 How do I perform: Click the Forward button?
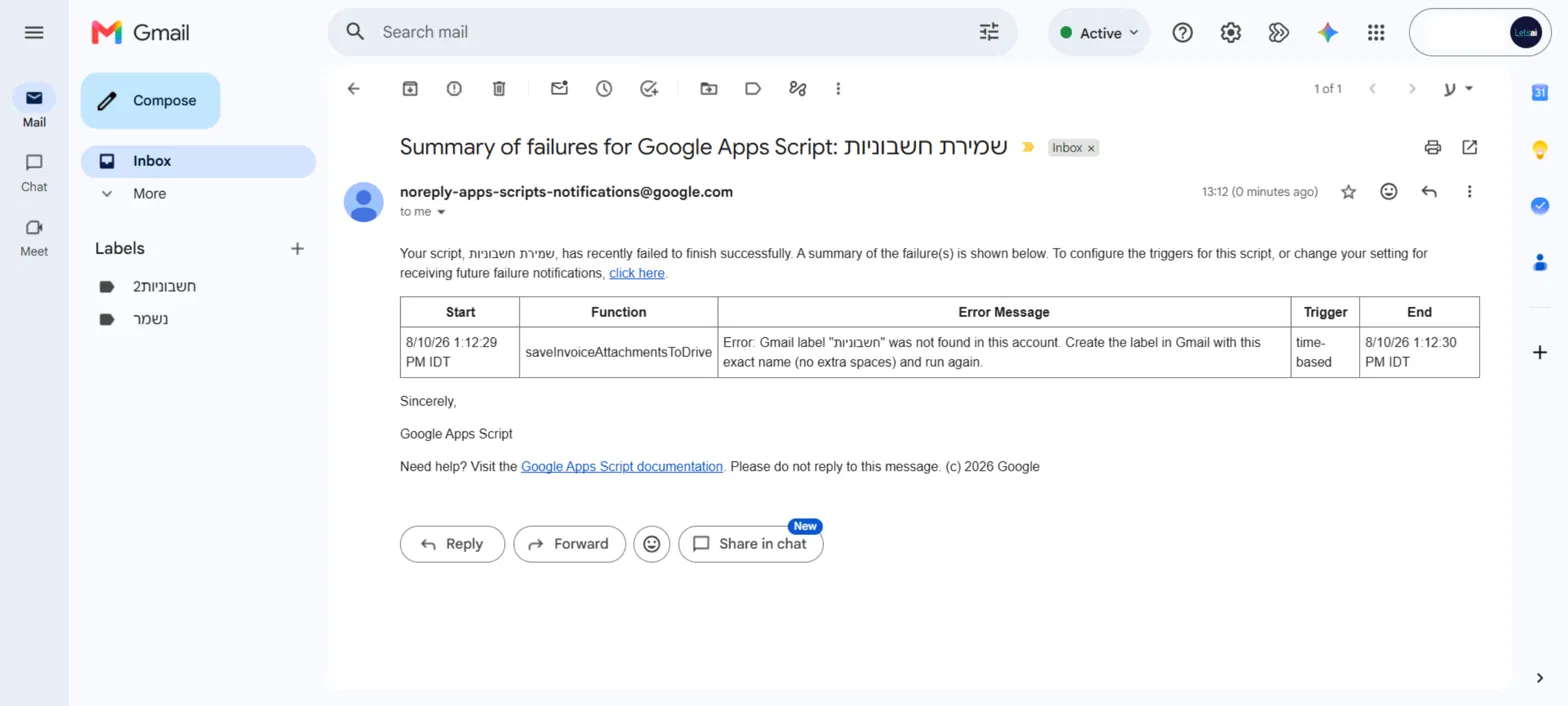pyautogui.click(x=569, y=544)
